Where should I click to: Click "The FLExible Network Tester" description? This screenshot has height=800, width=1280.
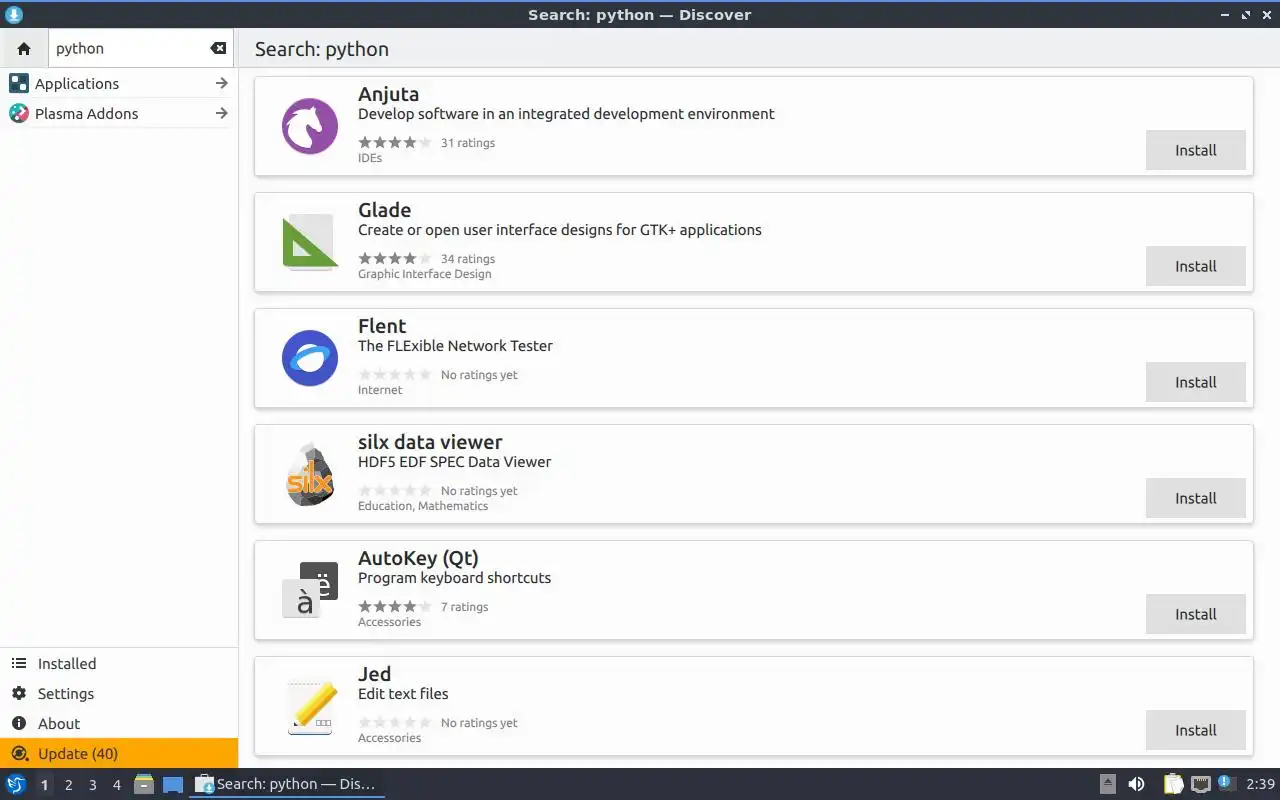455,346
